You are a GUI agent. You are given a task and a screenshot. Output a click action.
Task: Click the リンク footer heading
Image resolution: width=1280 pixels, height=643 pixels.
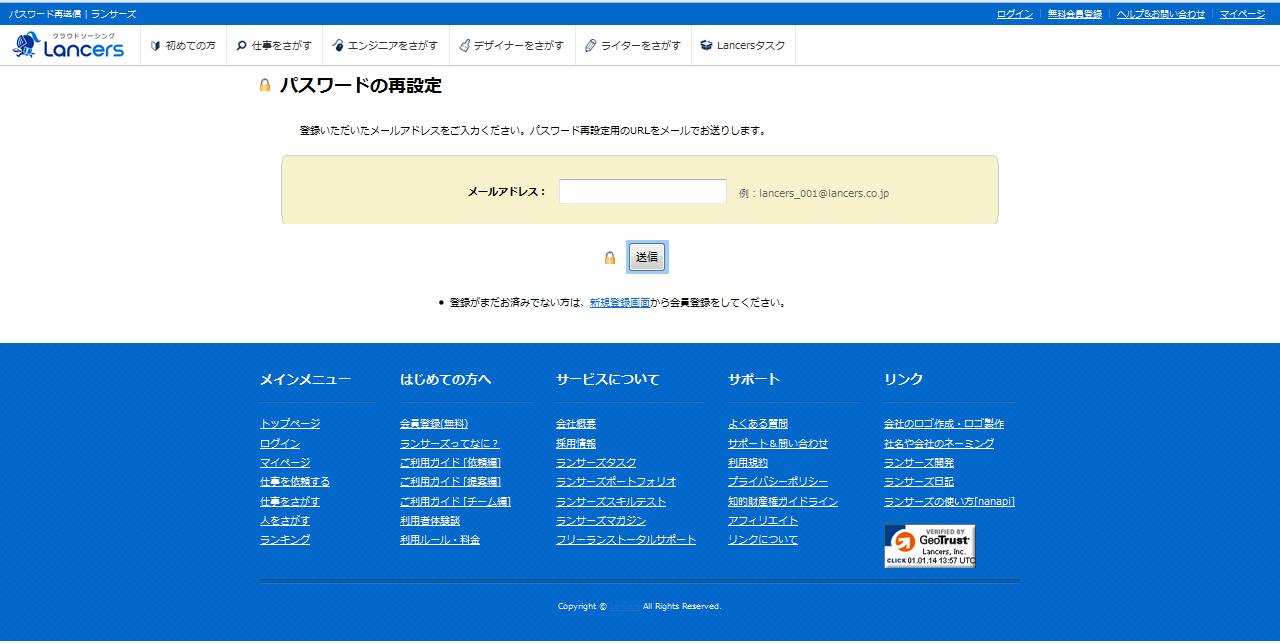pos(904,380)
